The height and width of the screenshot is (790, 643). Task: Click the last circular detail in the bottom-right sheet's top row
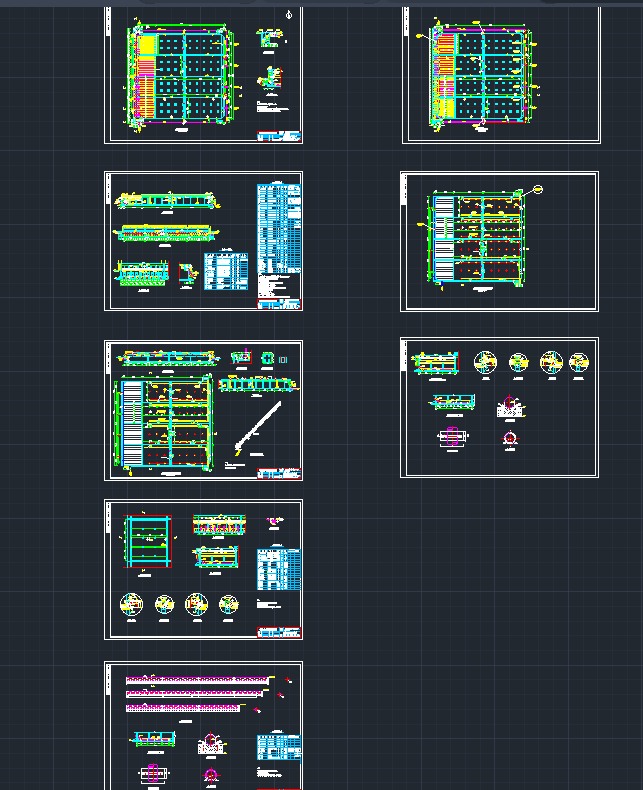(x=578, y=363)
